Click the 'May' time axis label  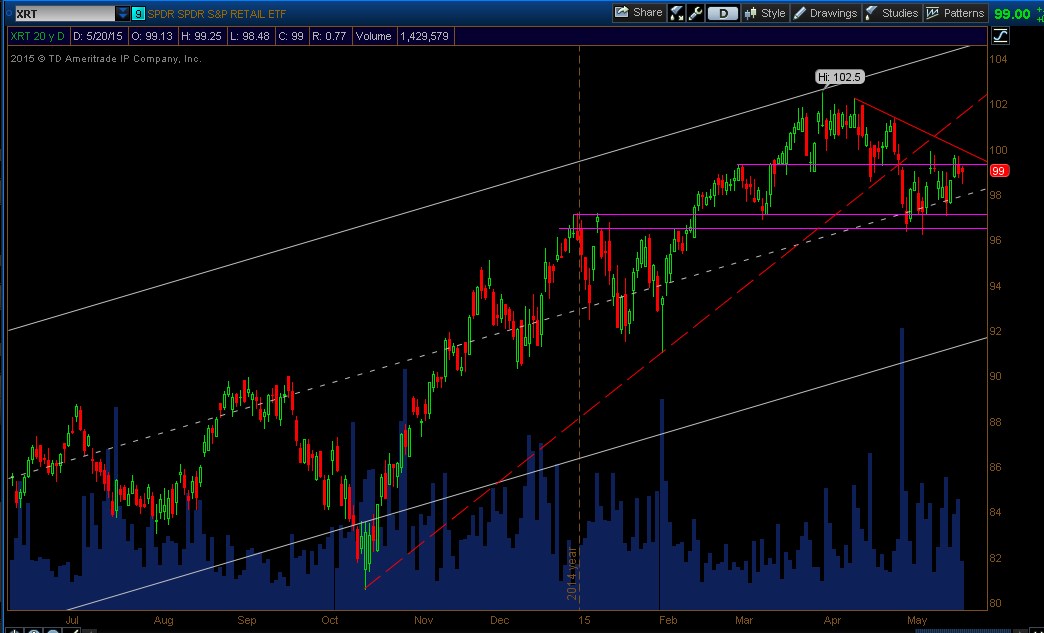(x=917, y=620)
